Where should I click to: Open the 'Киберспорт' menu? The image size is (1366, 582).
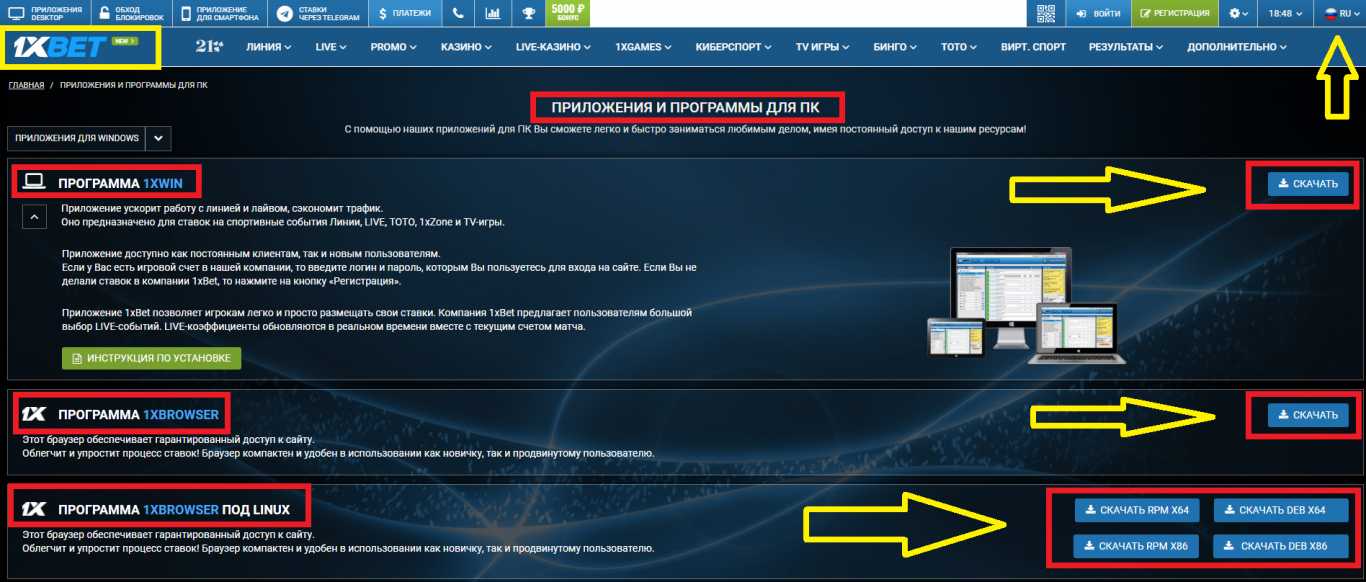tap(733, 47)
